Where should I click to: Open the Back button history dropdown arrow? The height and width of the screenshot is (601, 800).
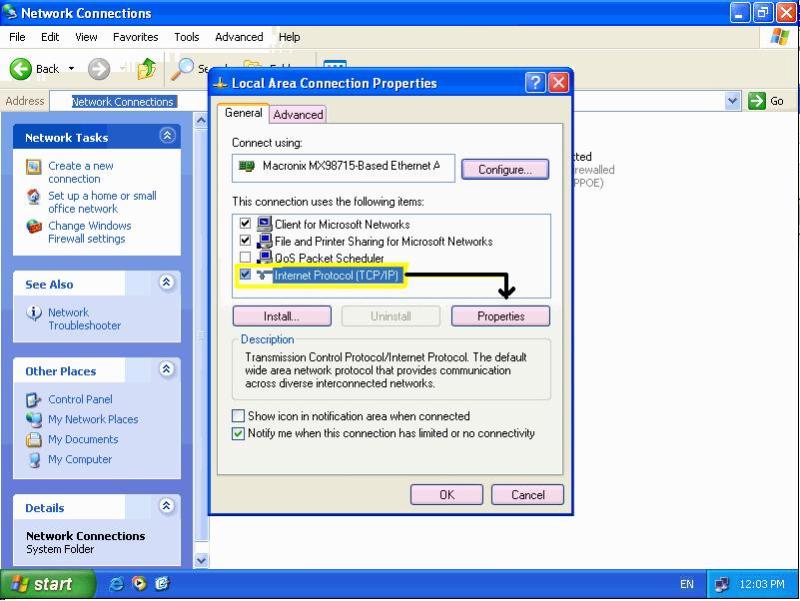(71, 68)
